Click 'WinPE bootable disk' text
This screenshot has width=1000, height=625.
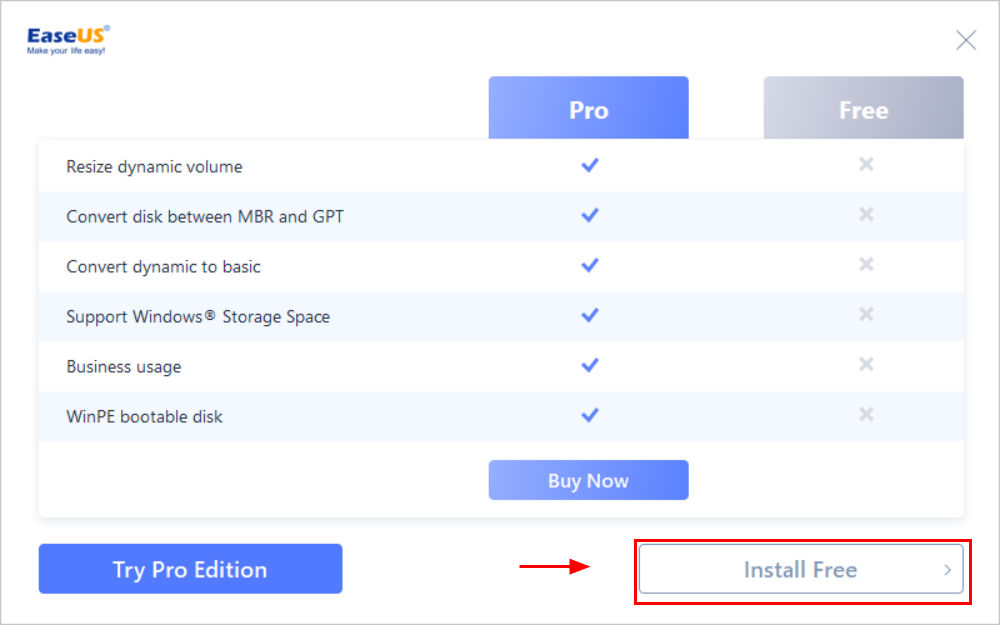(144, 417)
